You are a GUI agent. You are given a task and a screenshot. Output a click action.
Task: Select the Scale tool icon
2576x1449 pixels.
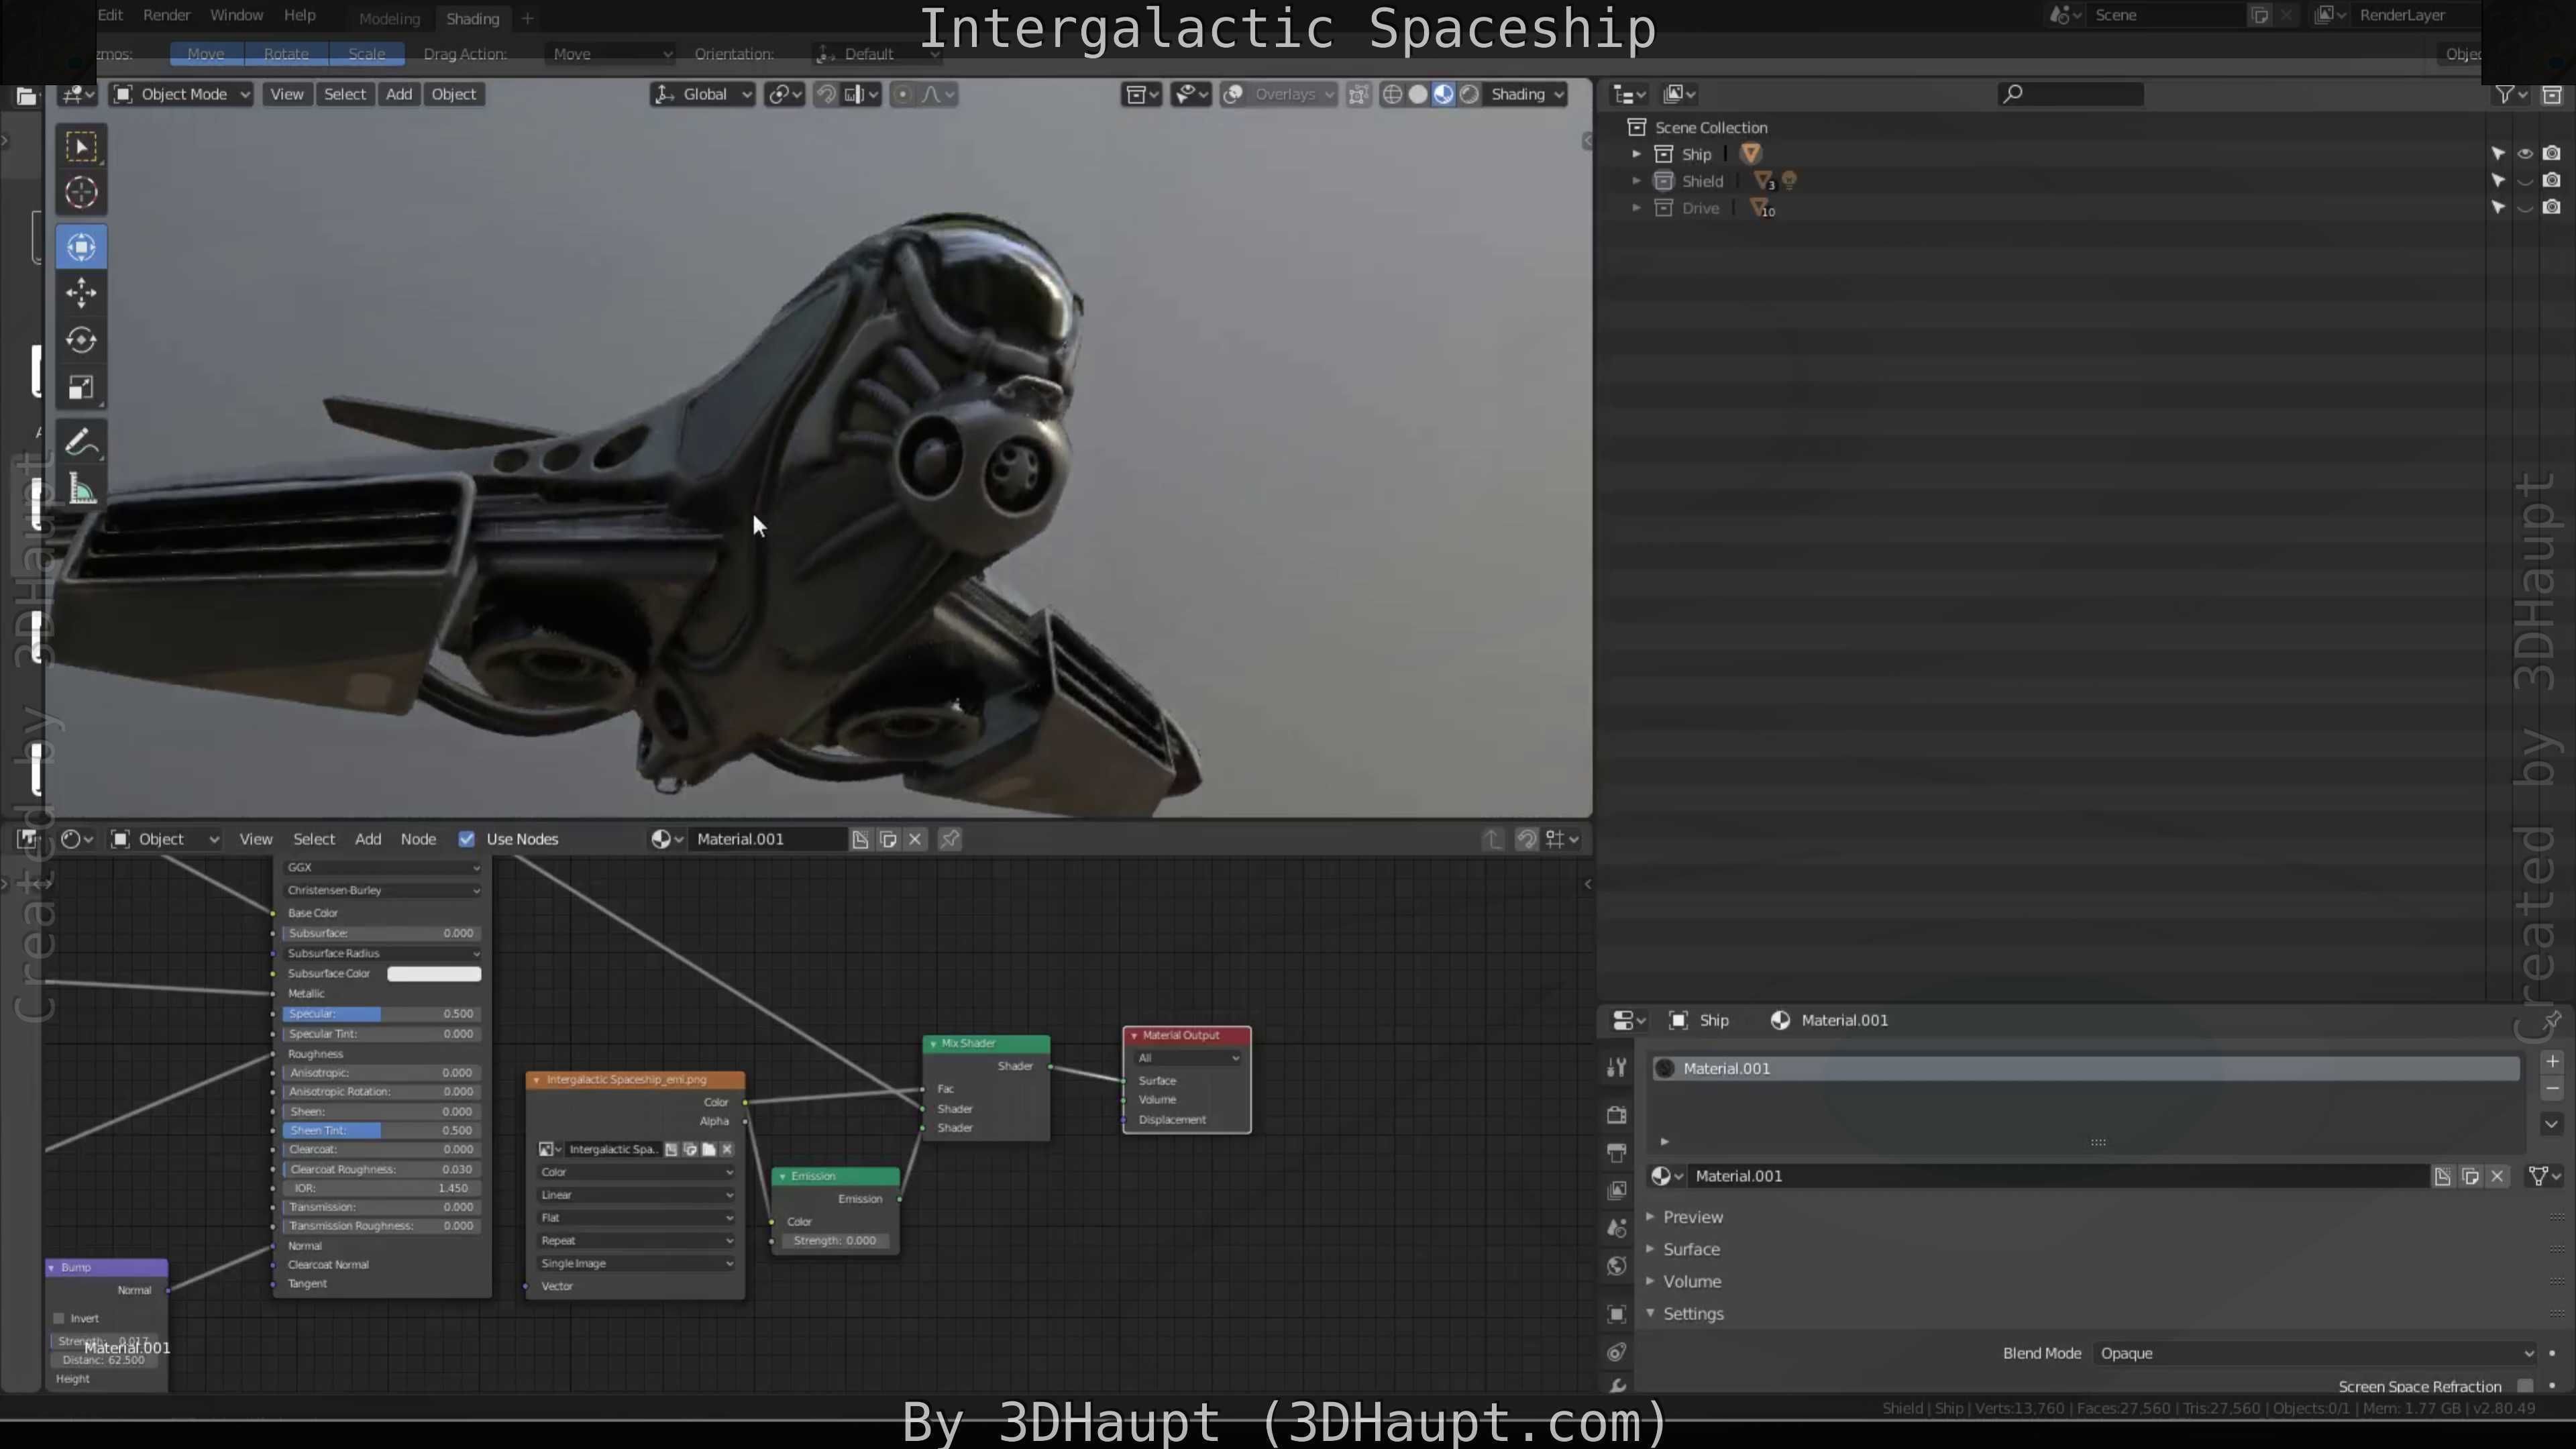tap(81, 388)
